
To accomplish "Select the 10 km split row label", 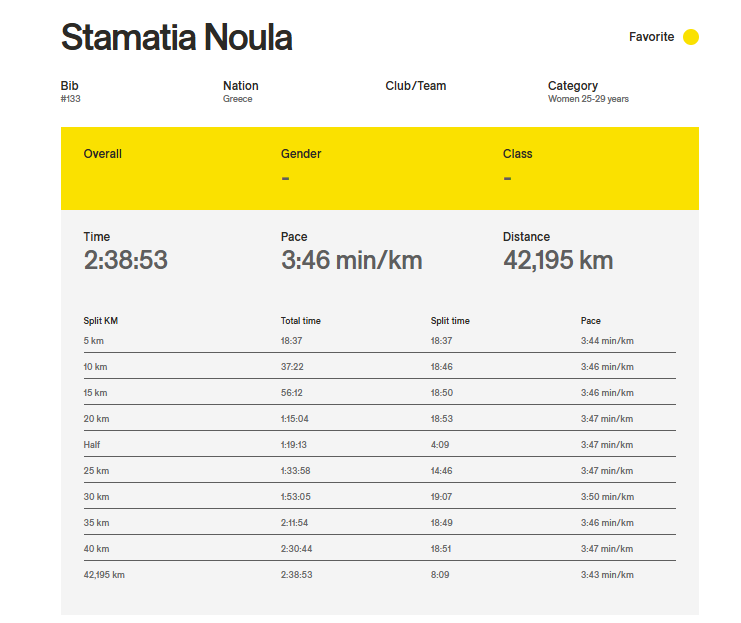I will 95,367.
